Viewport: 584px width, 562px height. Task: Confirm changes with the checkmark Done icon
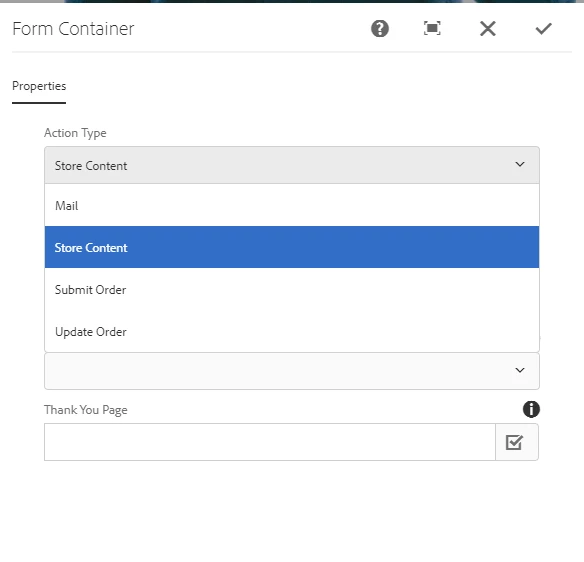point(543,29)
